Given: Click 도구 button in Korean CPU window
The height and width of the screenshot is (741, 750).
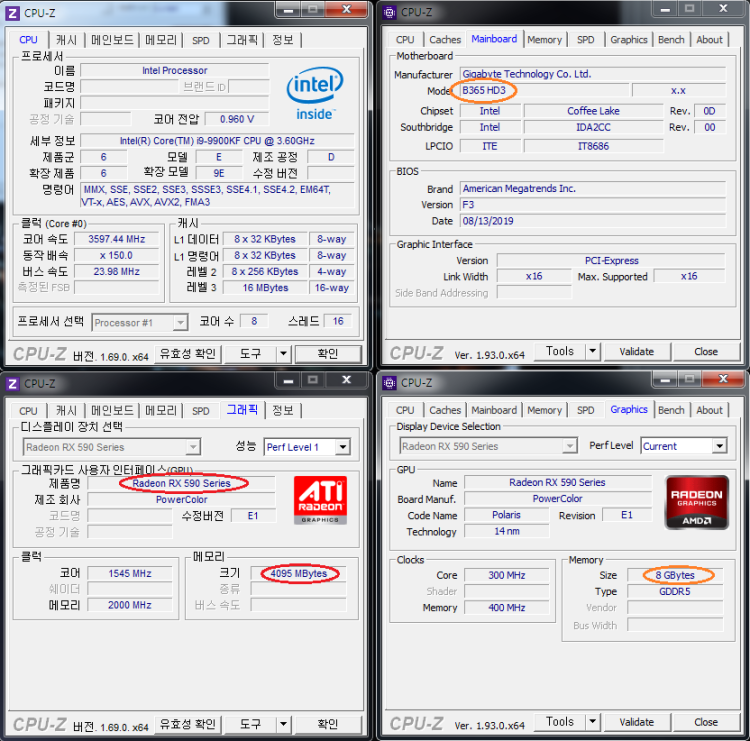Looking at the screenshot, I should (x=251, y=354).
